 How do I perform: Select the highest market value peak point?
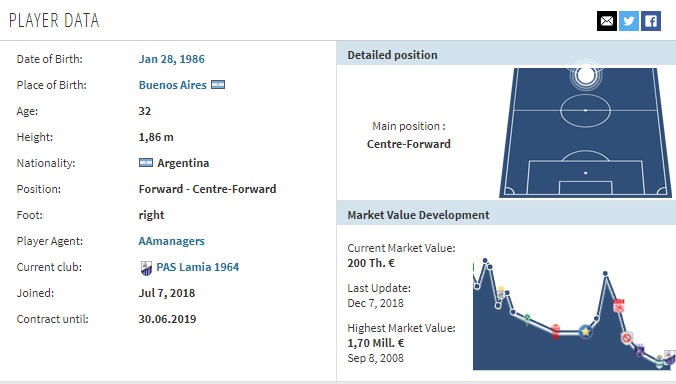[x=485, y=260]
